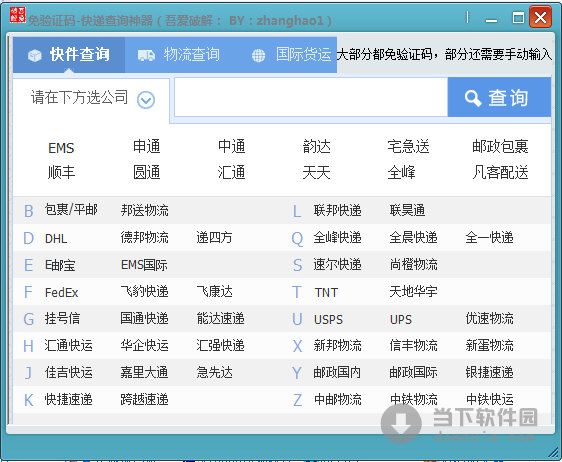Pick 递四方 in the D row
The image size is (562, 462).
pyautogui.click(x=214, y=237)
